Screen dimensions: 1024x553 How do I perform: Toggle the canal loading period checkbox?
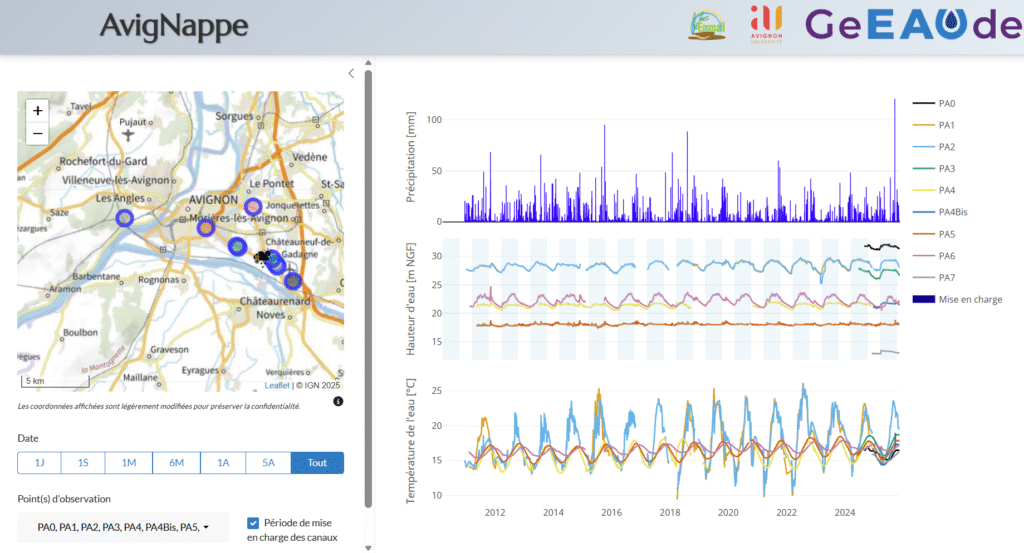pyautogui.click(x=253, y=523)
